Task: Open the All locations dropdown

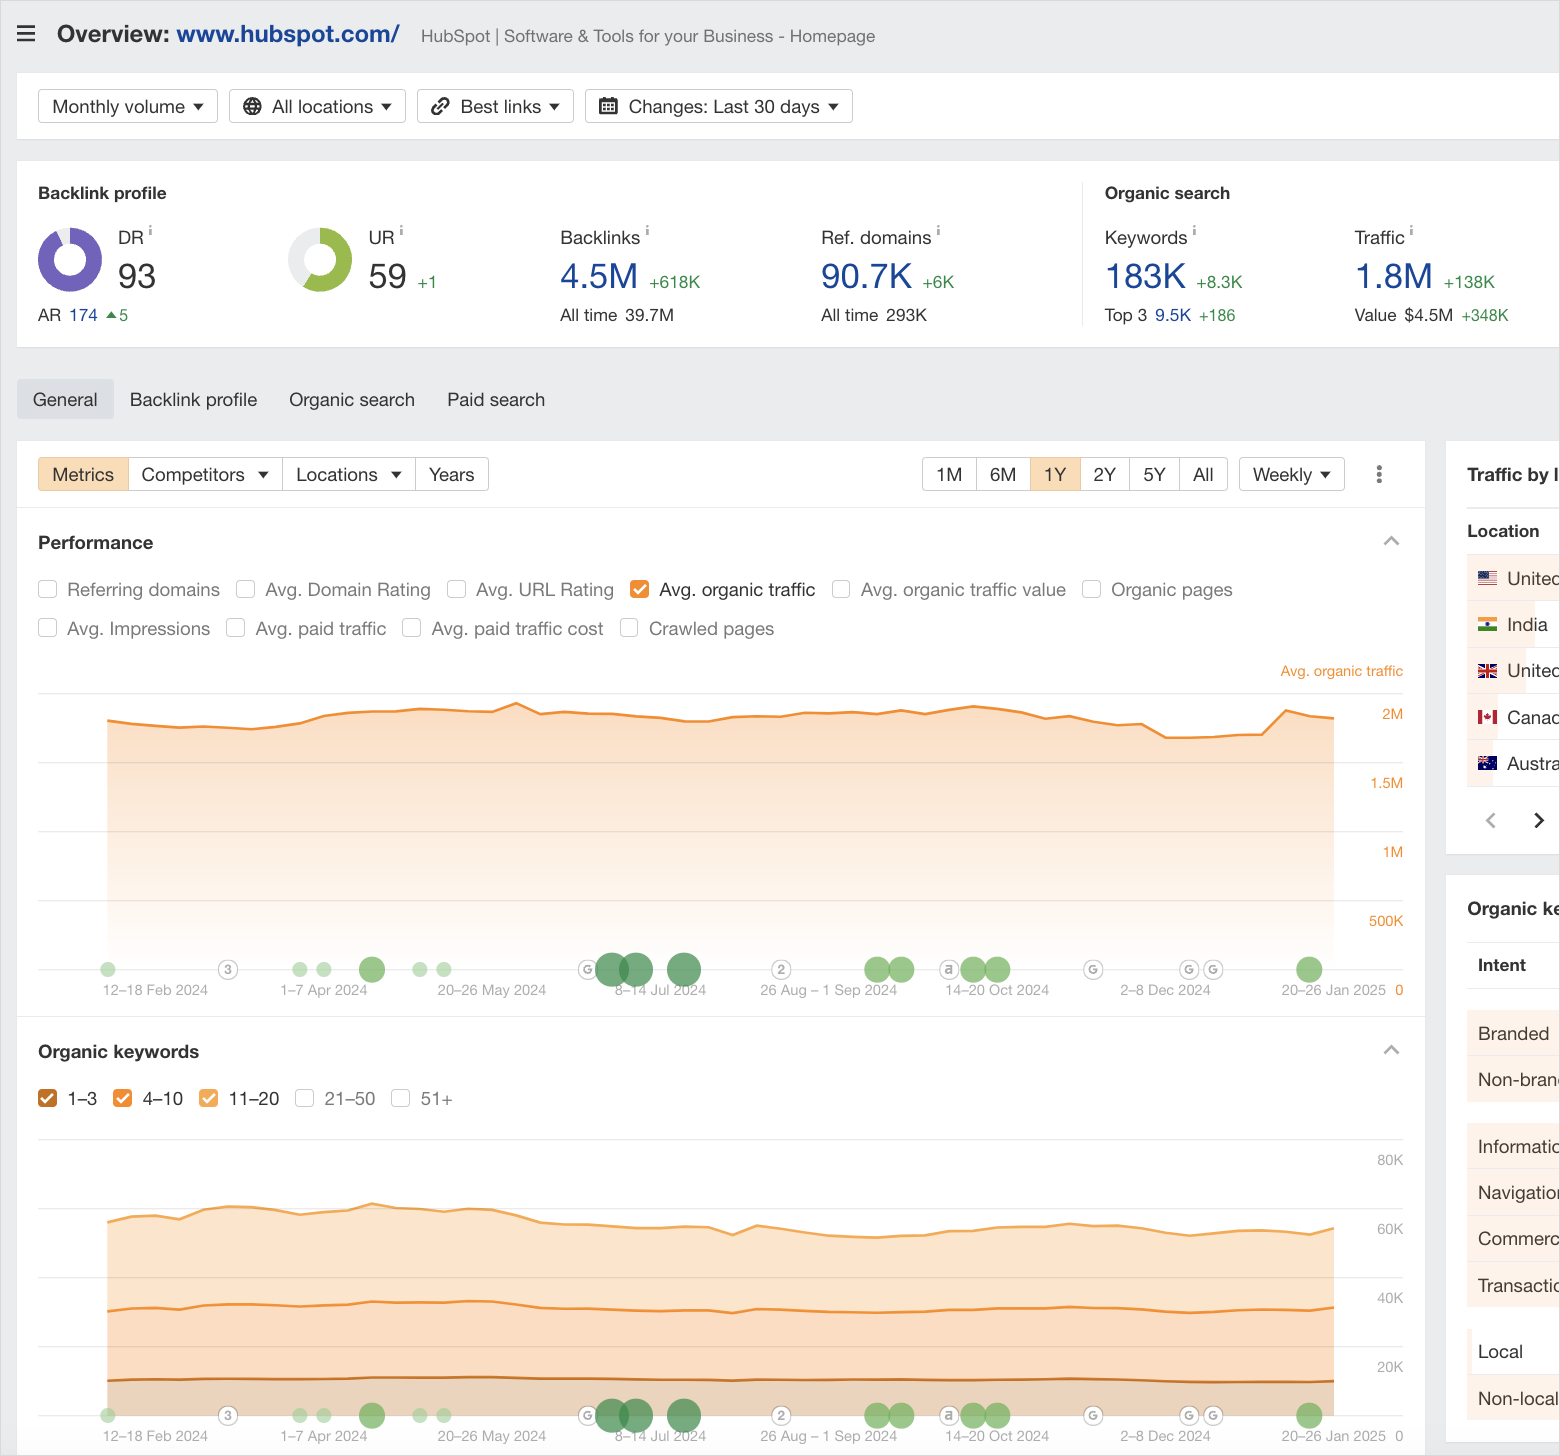Action: [x=317, y=106]
